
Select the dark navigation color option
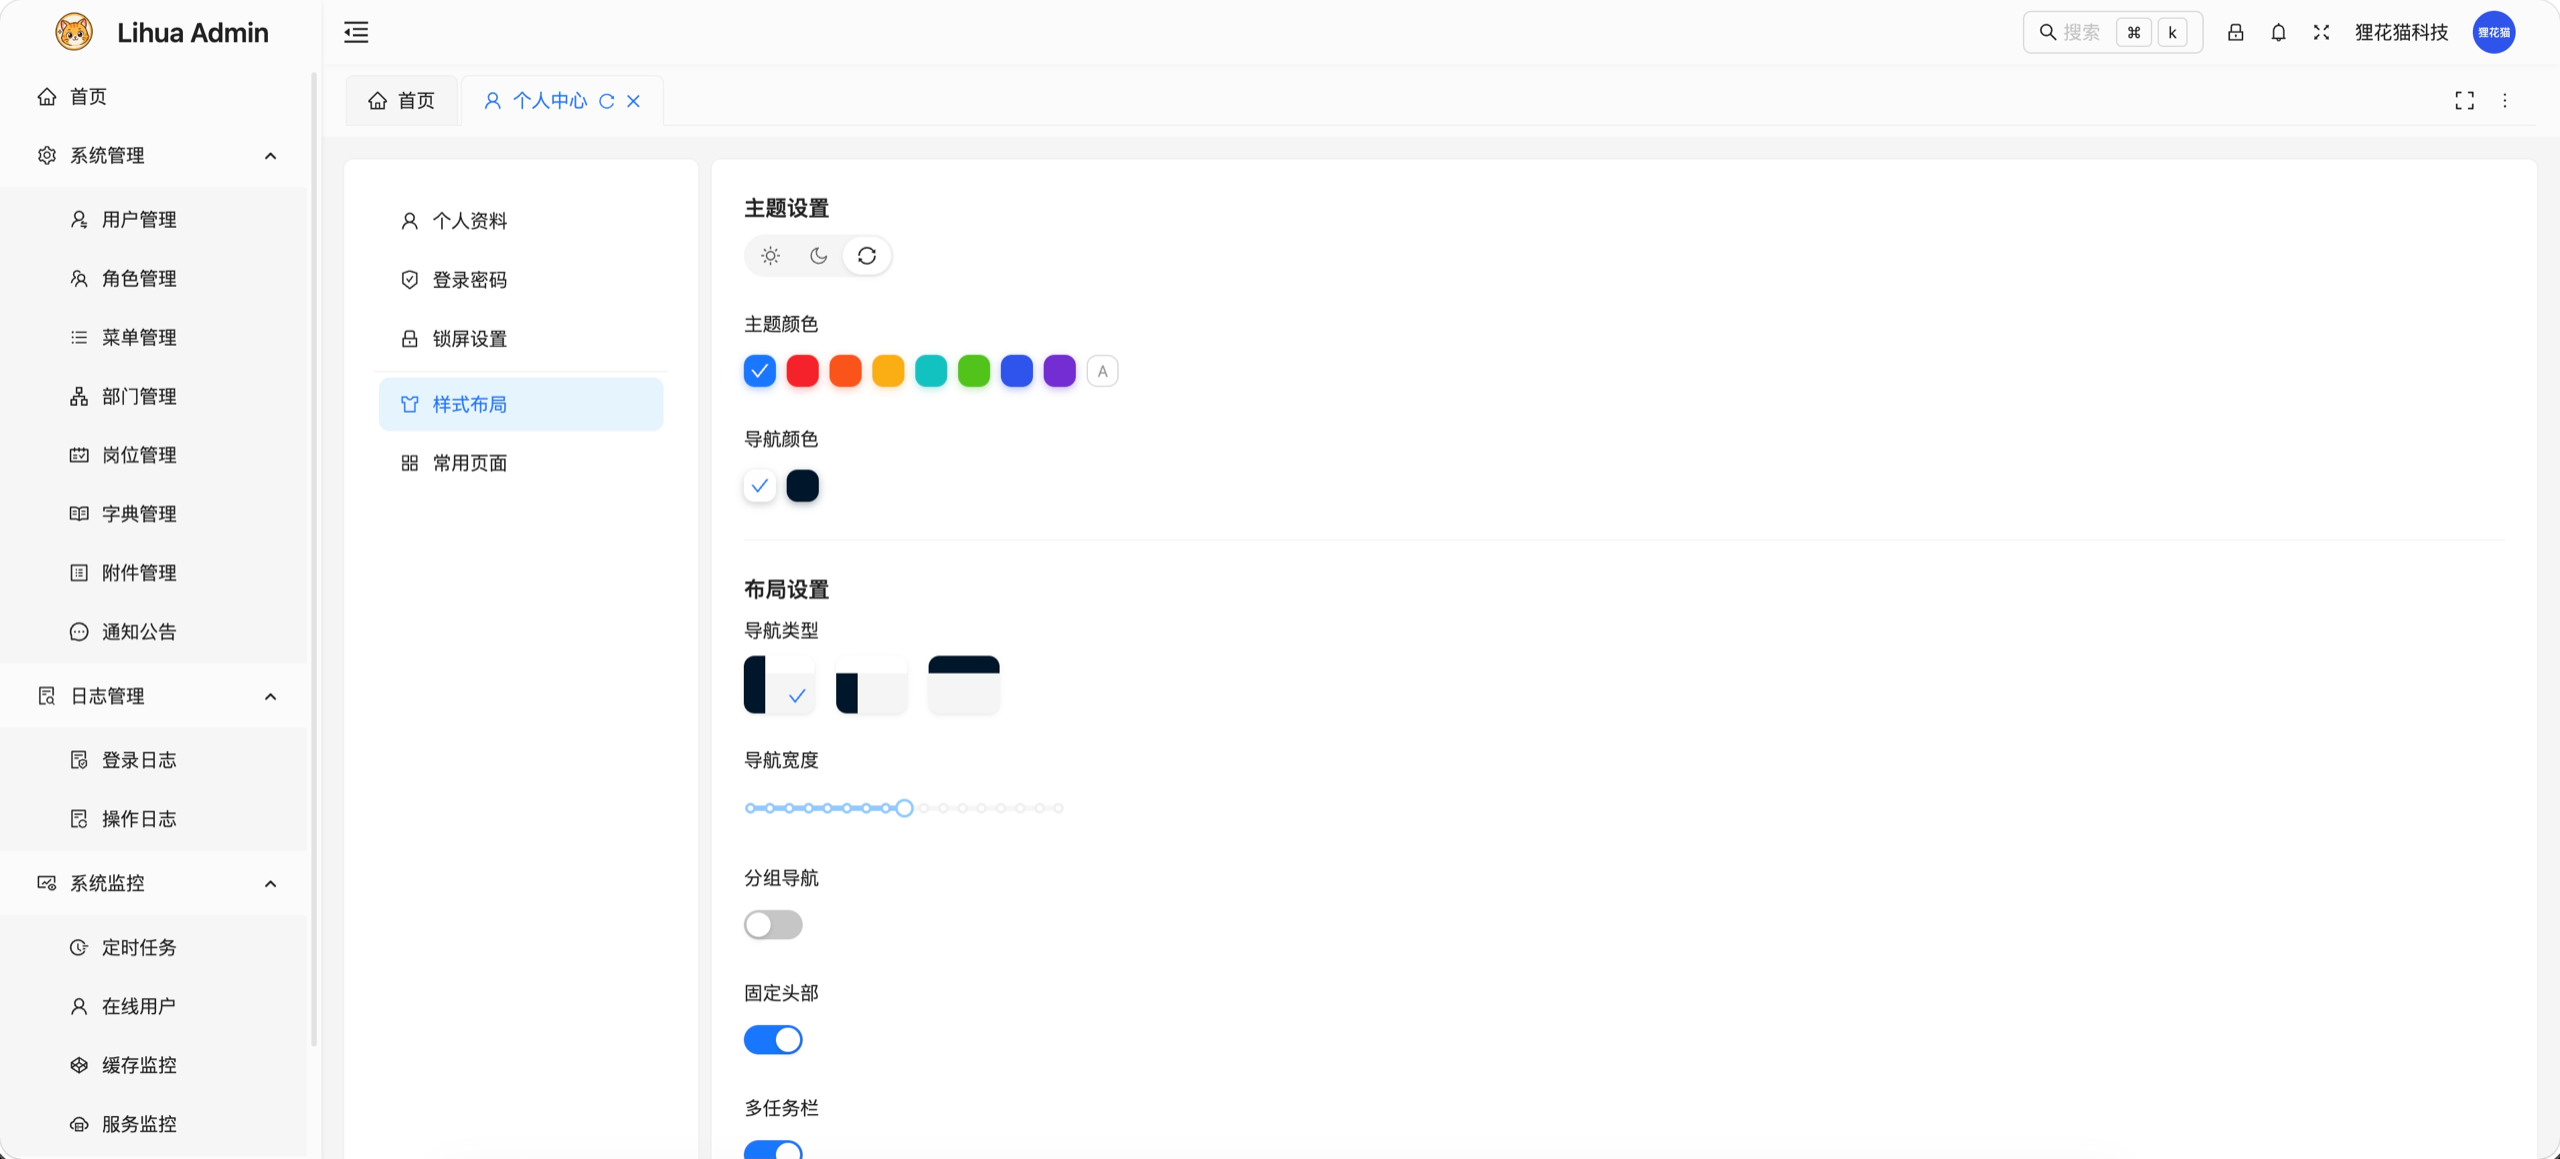coord(803,486)
